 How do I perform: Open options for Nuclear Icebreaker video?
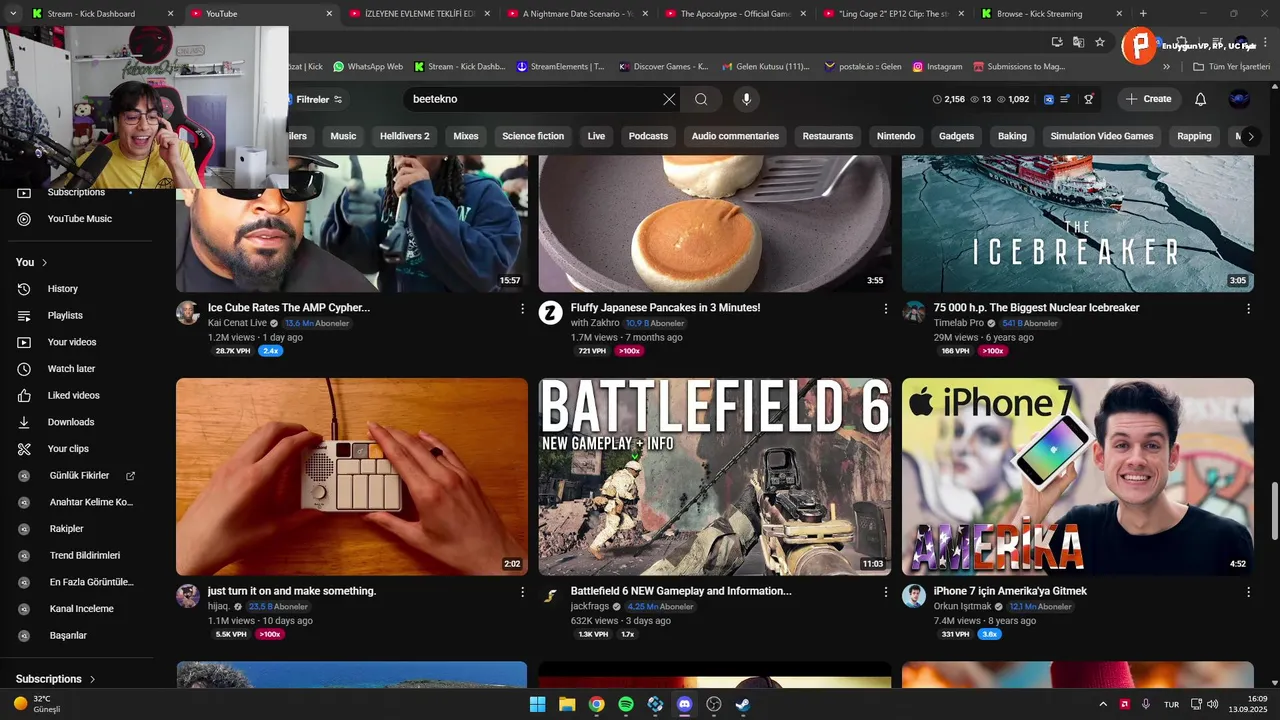[1248, 309]
